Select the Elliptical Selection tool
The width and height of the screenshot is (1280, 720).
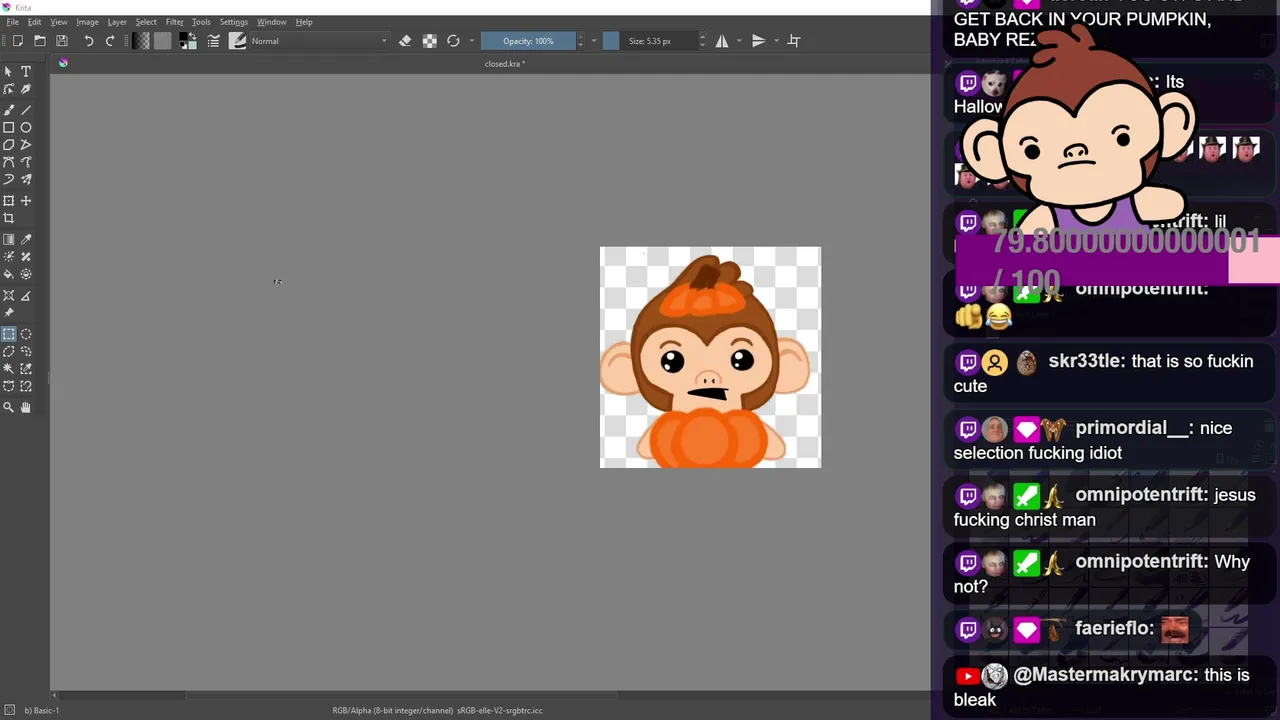[x=26, y=334]
